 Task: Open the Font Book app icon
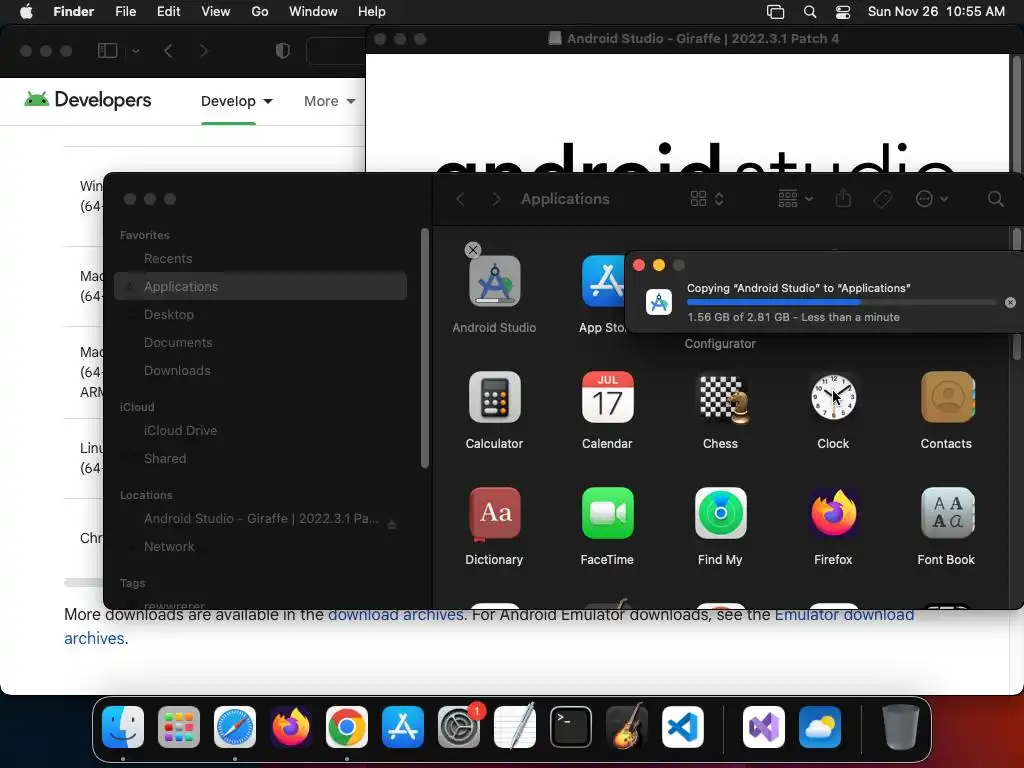point(946,513)
